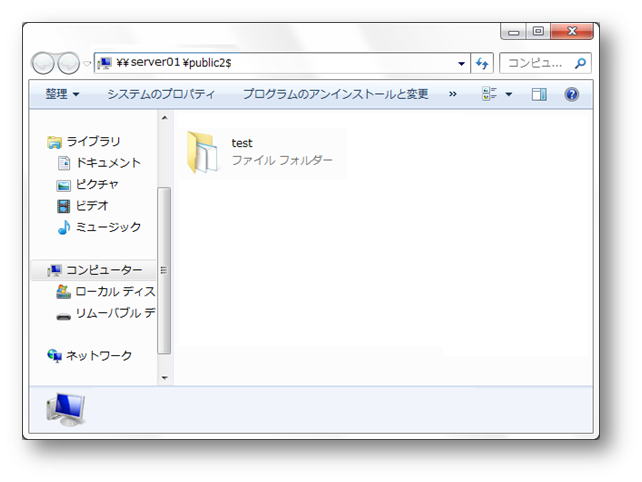Open the recent pages dropdown arrow

tap(87, 63)
